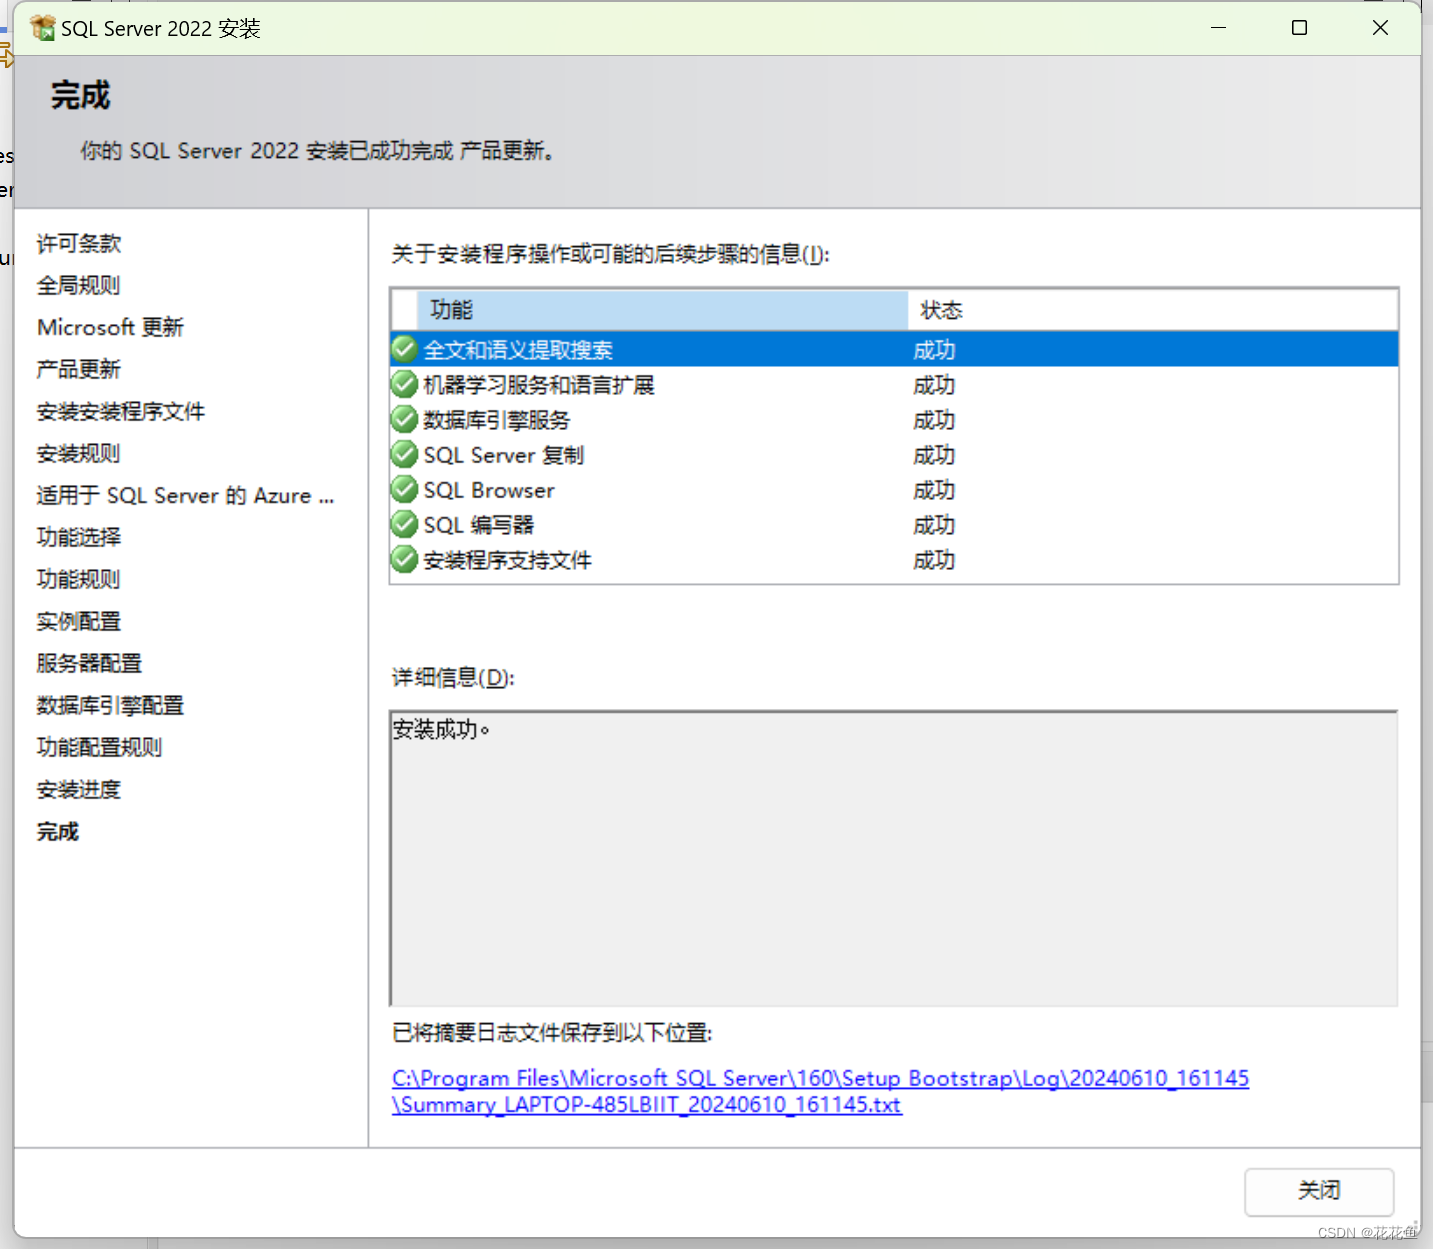Viewport: 1433px width, 1249px height.
Task: Select the SQL Browser row
Action: coord(894,490)
